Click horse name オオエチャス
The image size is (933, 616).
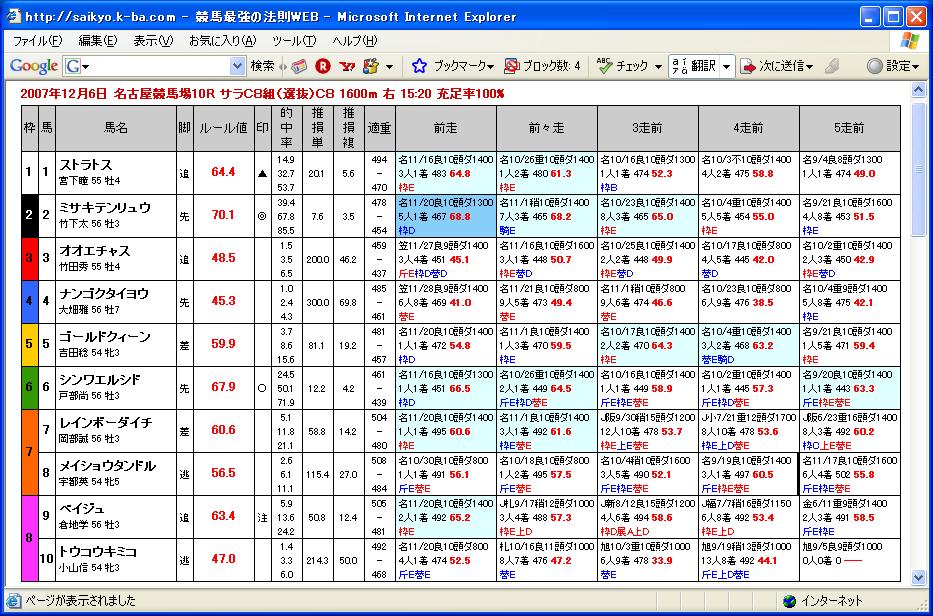[x=94, y=251]
